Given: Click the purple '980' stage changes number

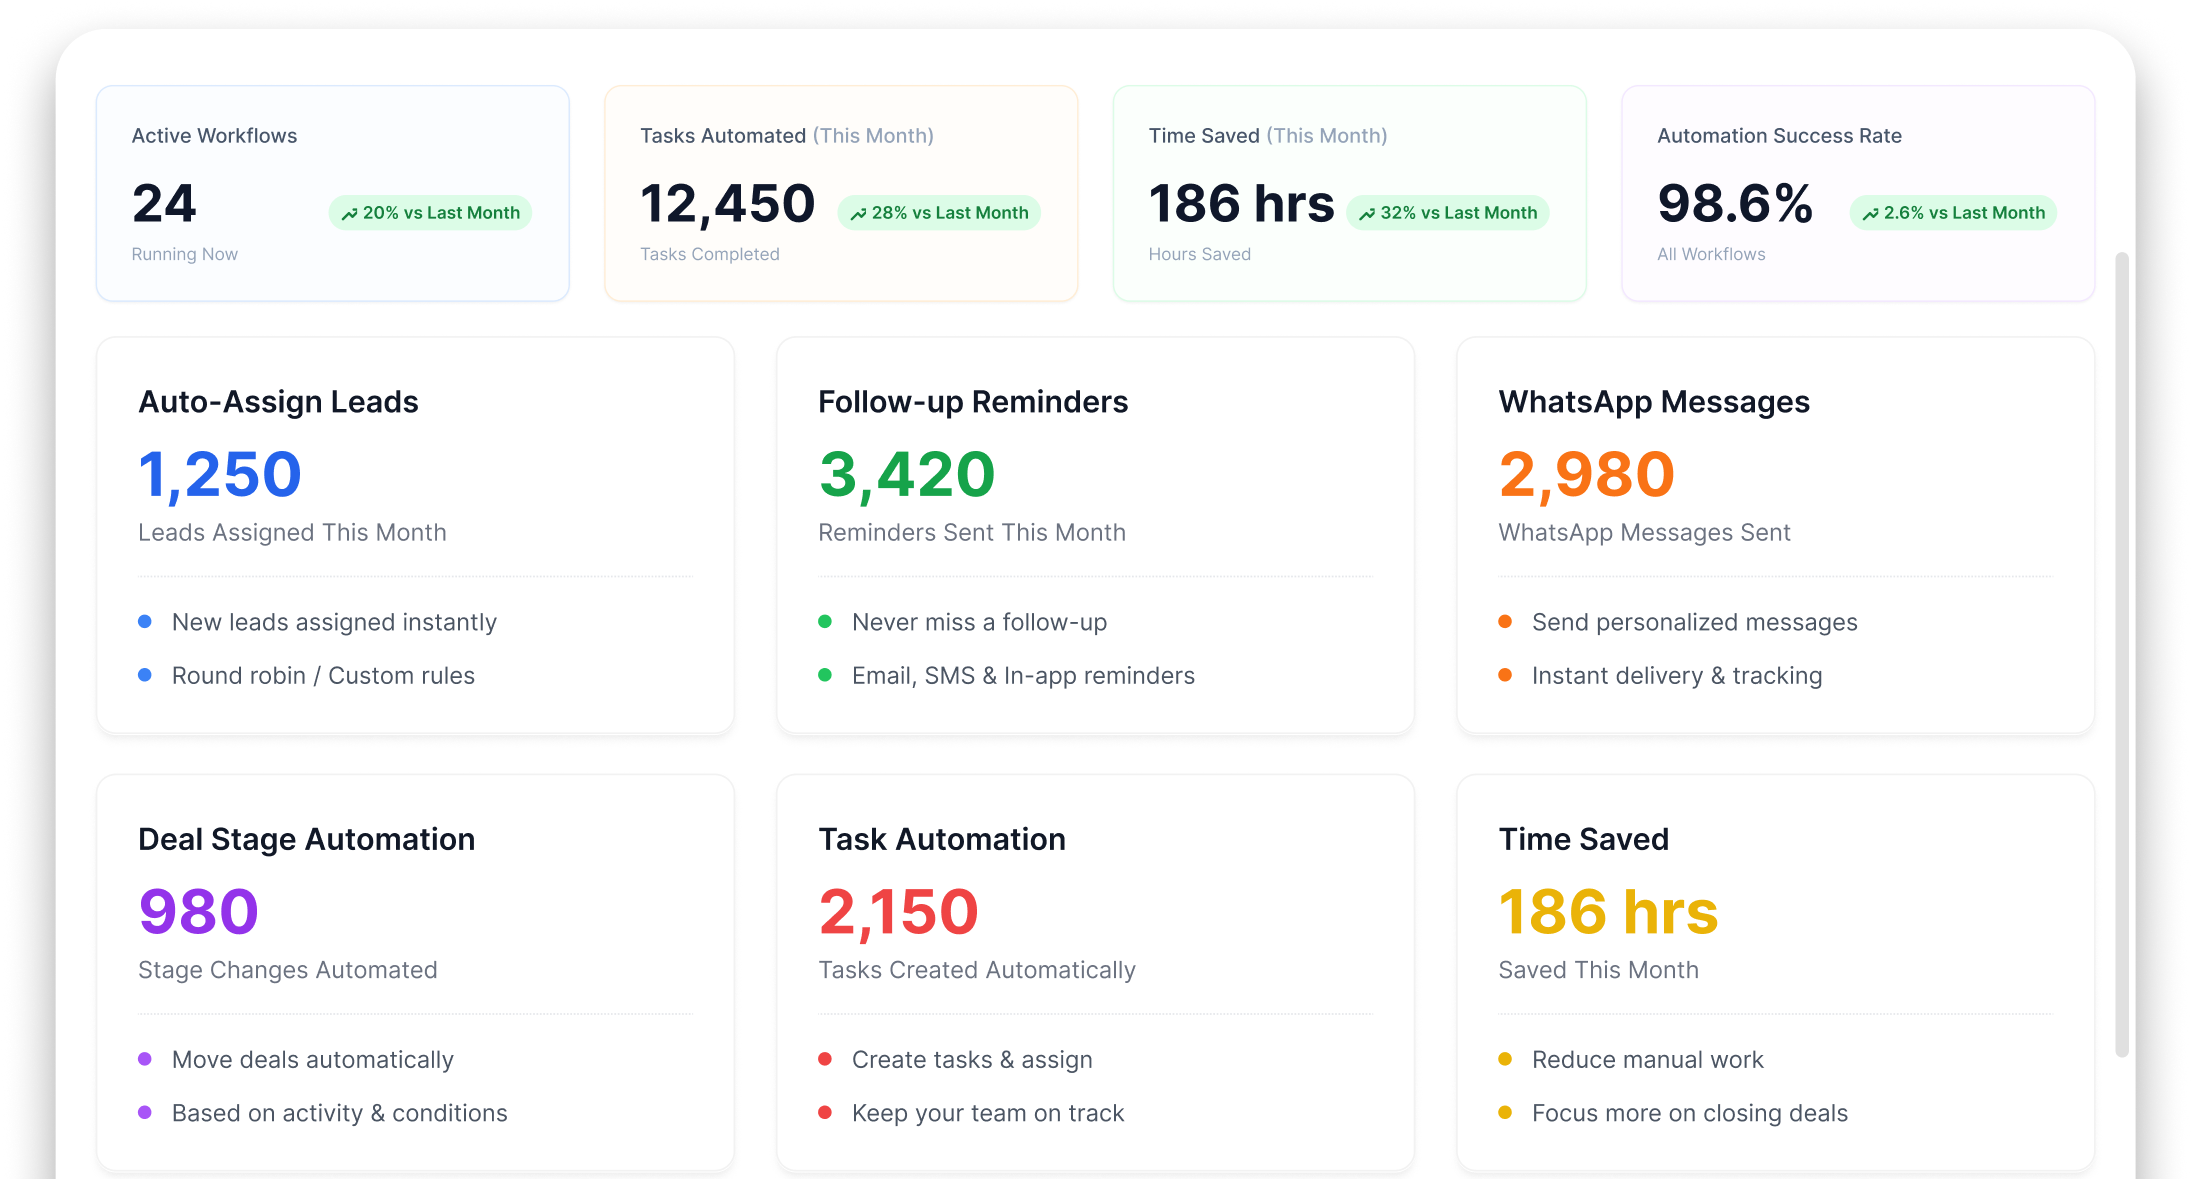Looking at the screenshot, I should 198,912.
